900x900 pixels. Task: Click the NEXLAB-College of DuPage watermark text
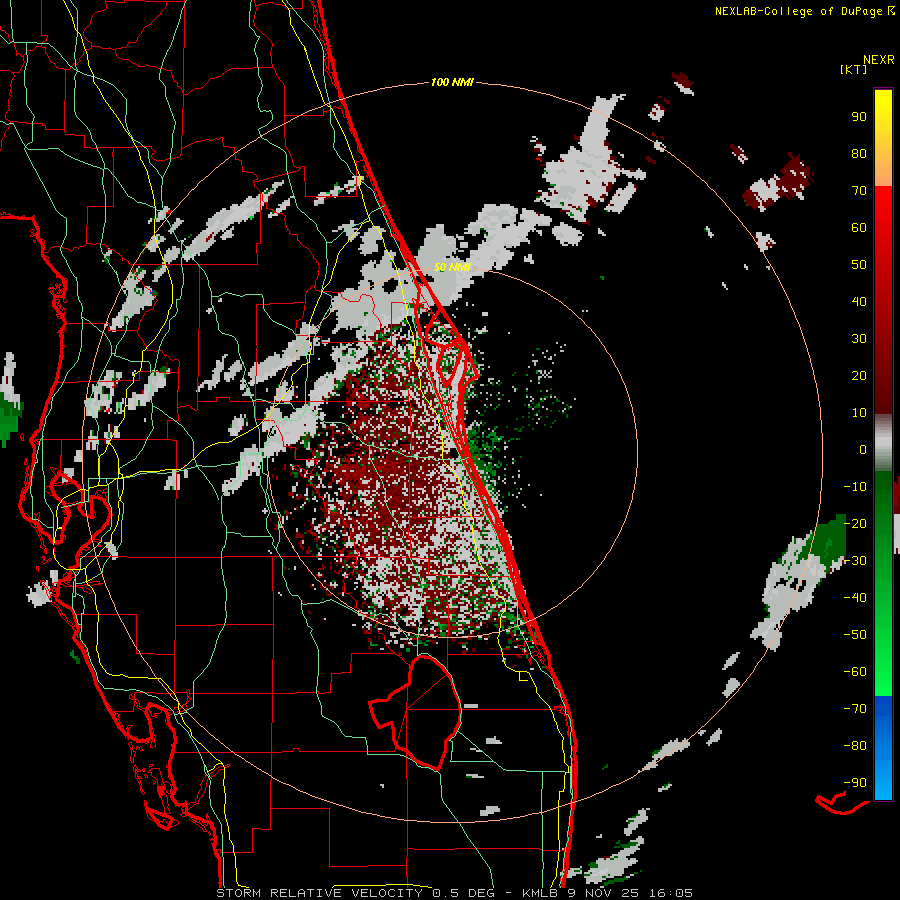click(x=804, y=11)
